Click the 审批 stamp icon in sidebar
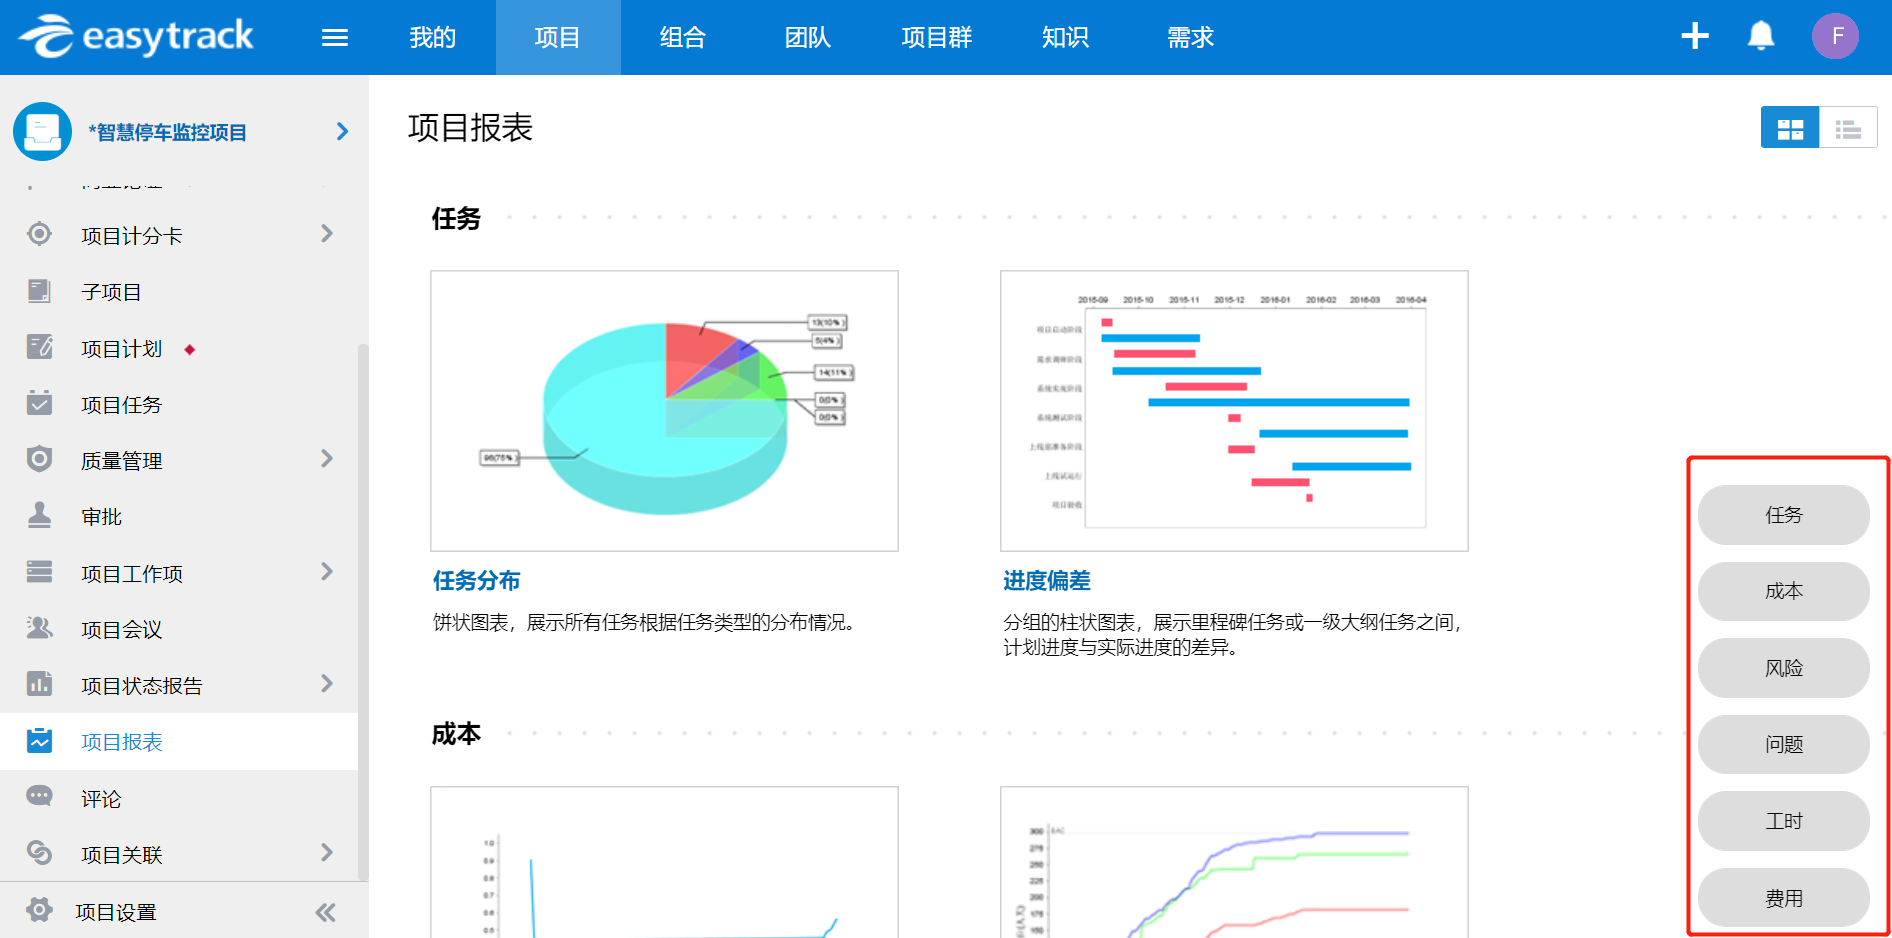 coord(40,516)
